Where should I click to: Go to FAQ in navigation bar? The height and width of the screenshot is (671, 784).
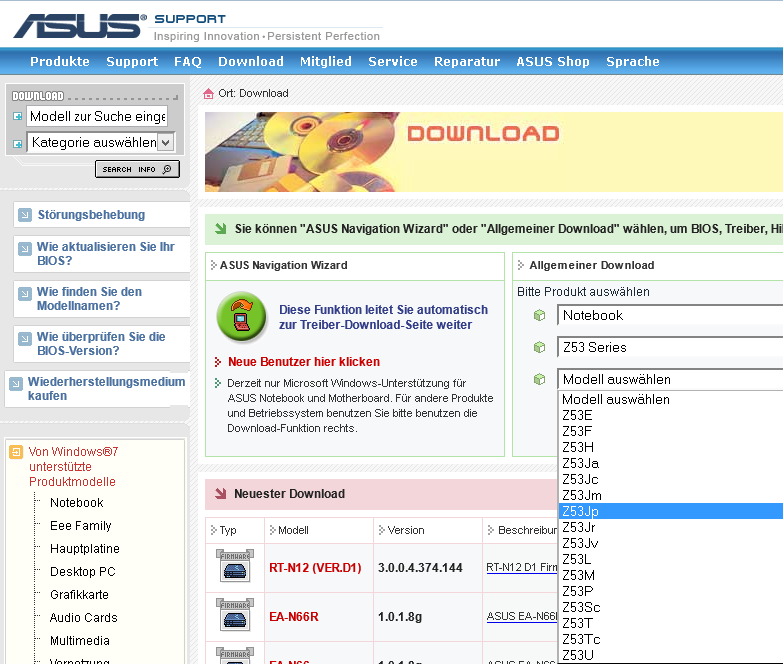[x=188, y=62]
